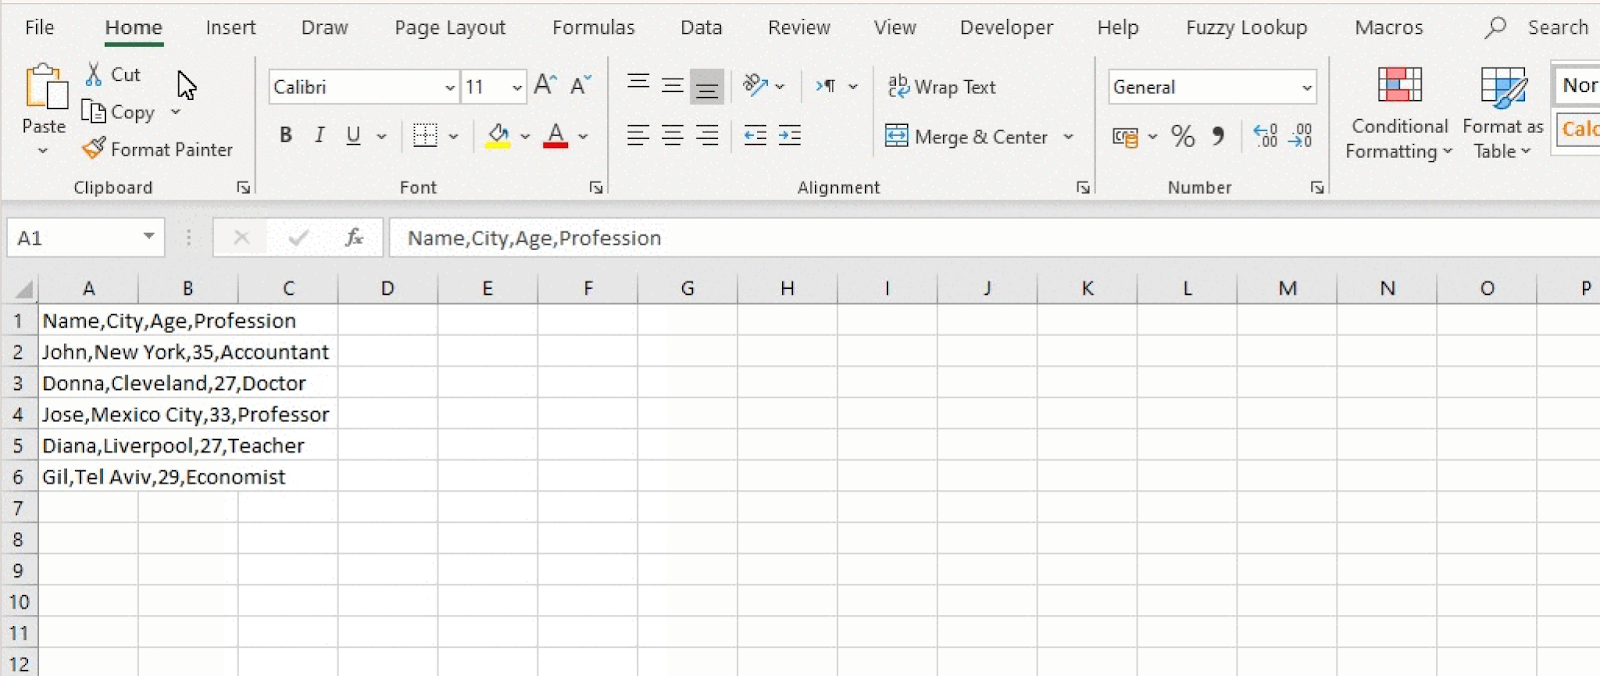Toggle Italic formatting
Image resolution: width=1600 pixels, height=676 pixels.
[320, 135]
